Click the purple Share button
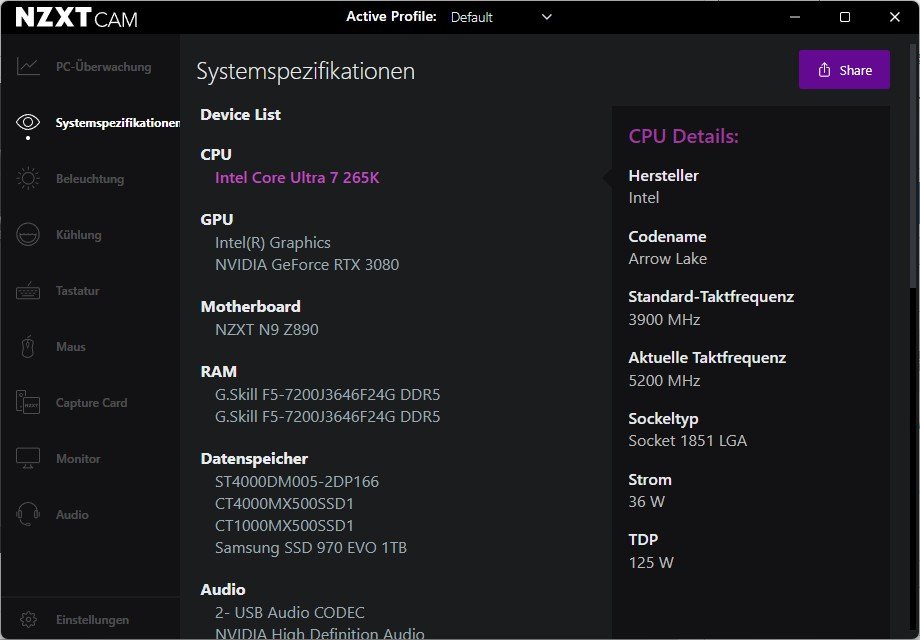Image resolution: width=920 pixels, height=640 pixels. 844,70
